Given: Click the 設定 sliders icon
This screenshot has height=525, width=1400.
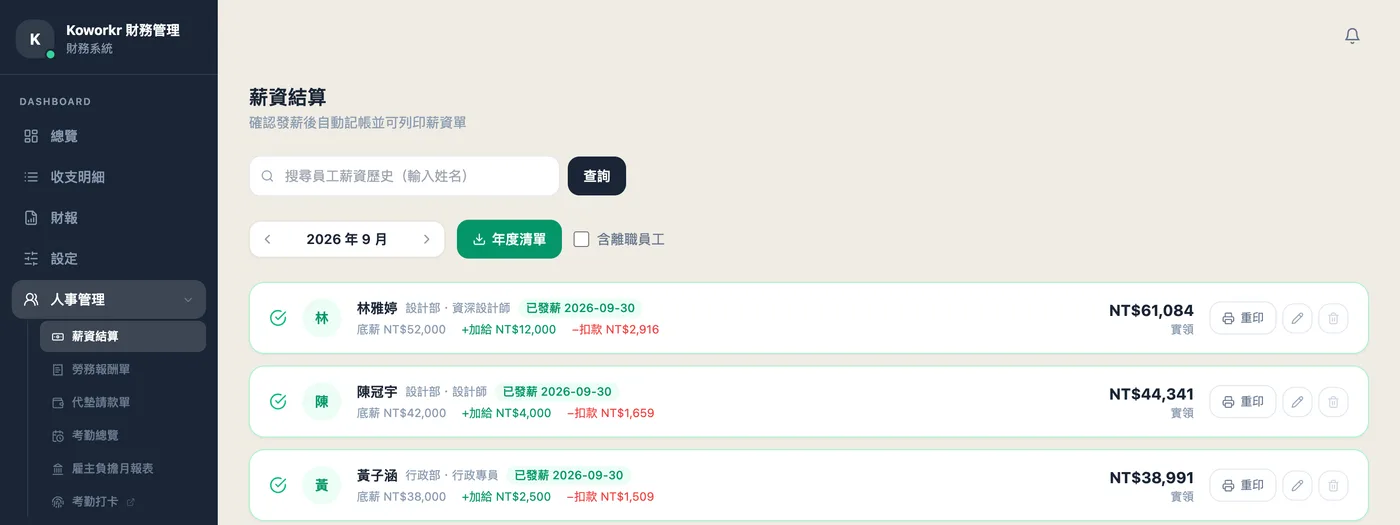Looking at the screenshot, I should coord(31,258).
